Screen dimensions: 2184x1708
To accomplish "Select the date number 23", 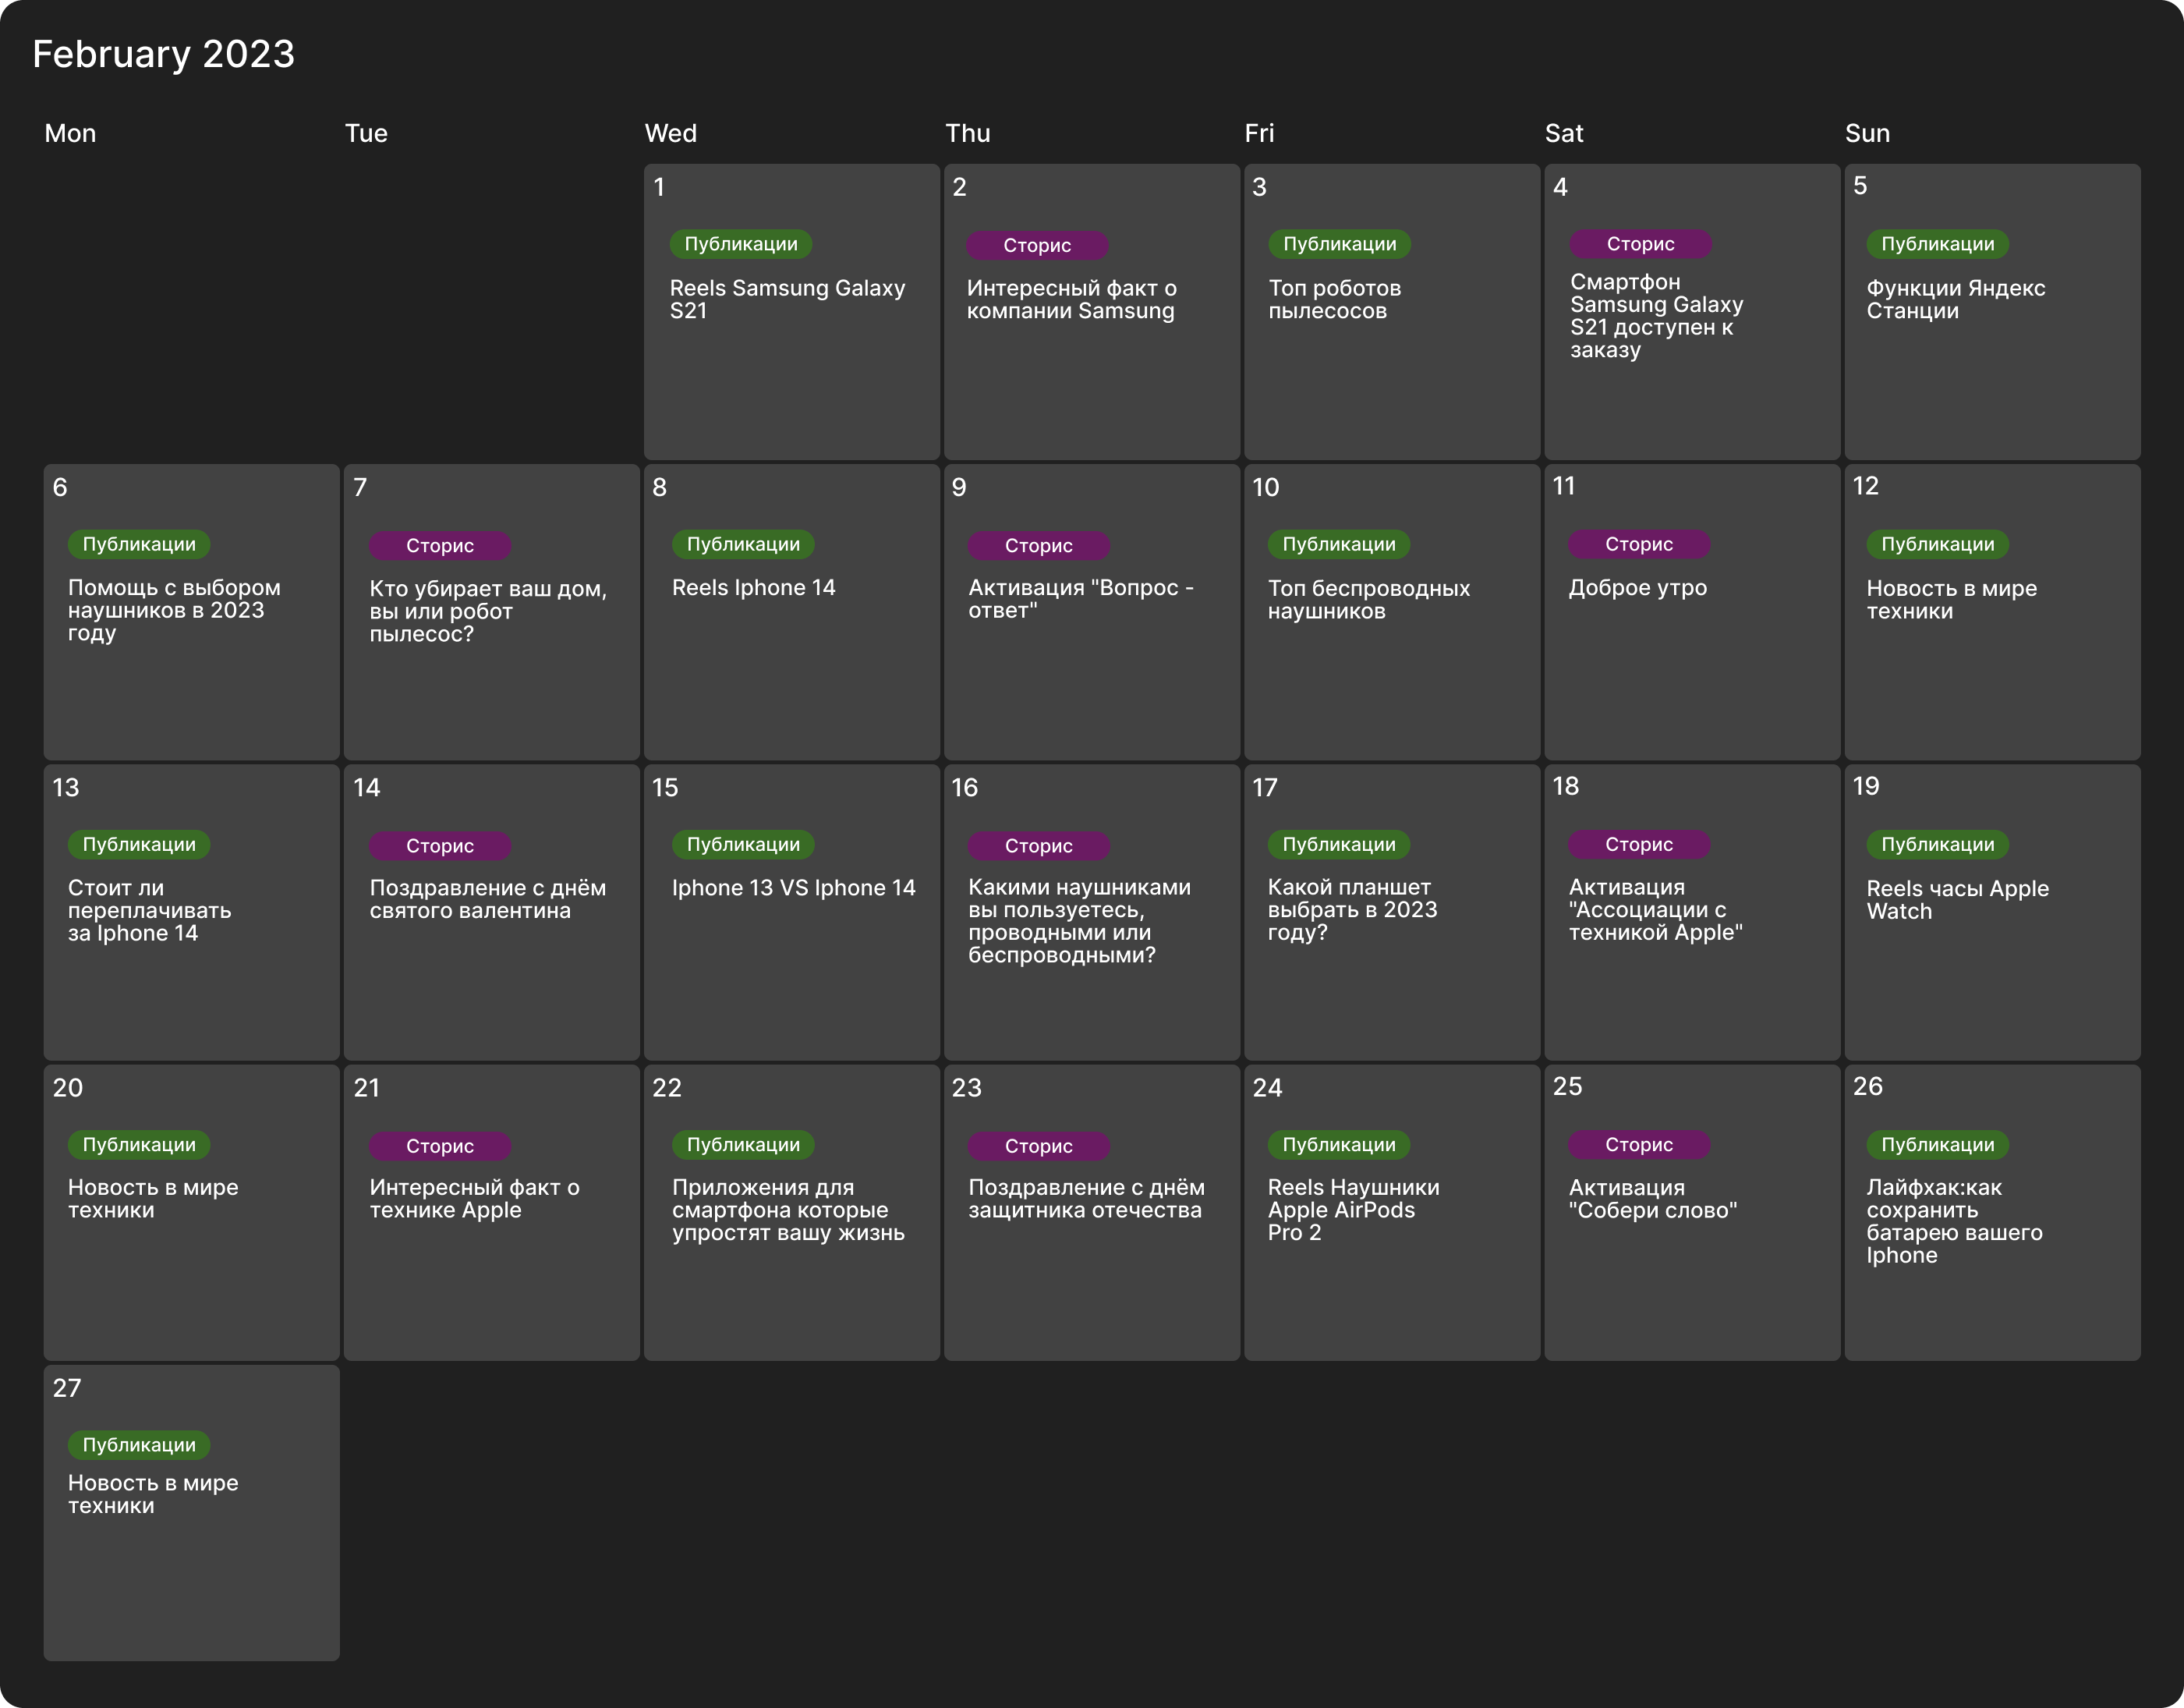I will (x=966, y=1088).
